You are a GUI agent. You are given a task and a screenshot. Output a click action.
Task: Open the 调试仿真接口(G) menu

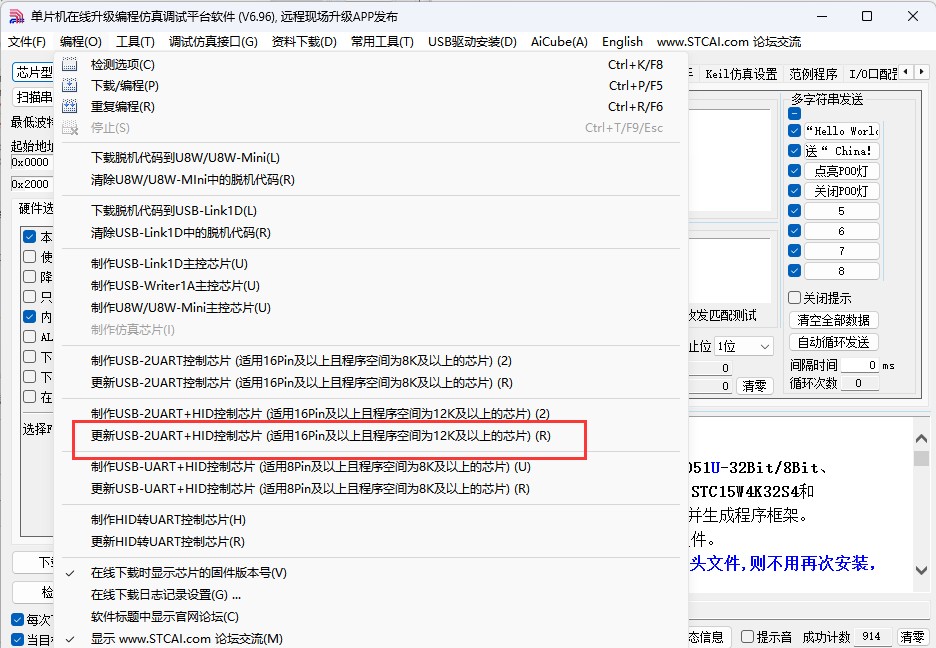coord(213,41)
